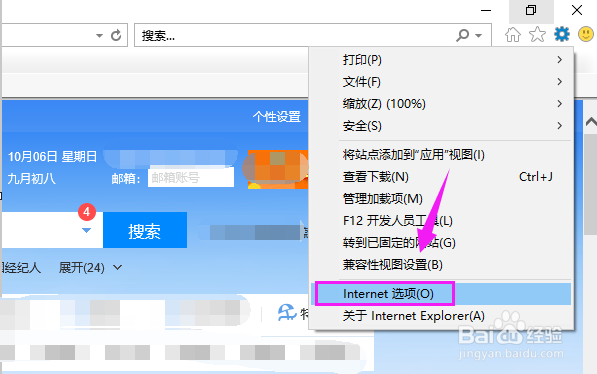
Task: Open the 打印(P) submenu
Action: 442,60
